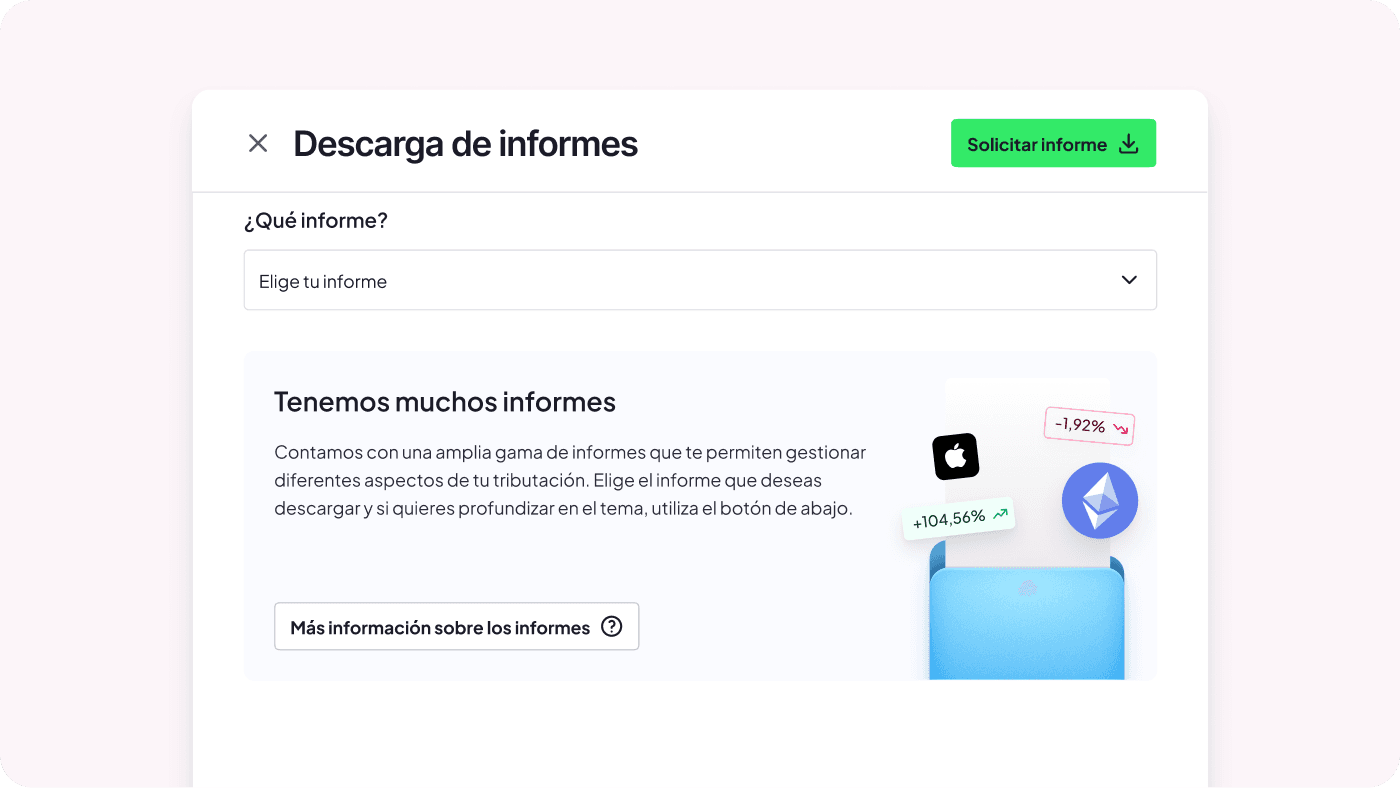
Task: Click the question mark icon next to informes
Action: pyautogui.click(x=611, y=626)
